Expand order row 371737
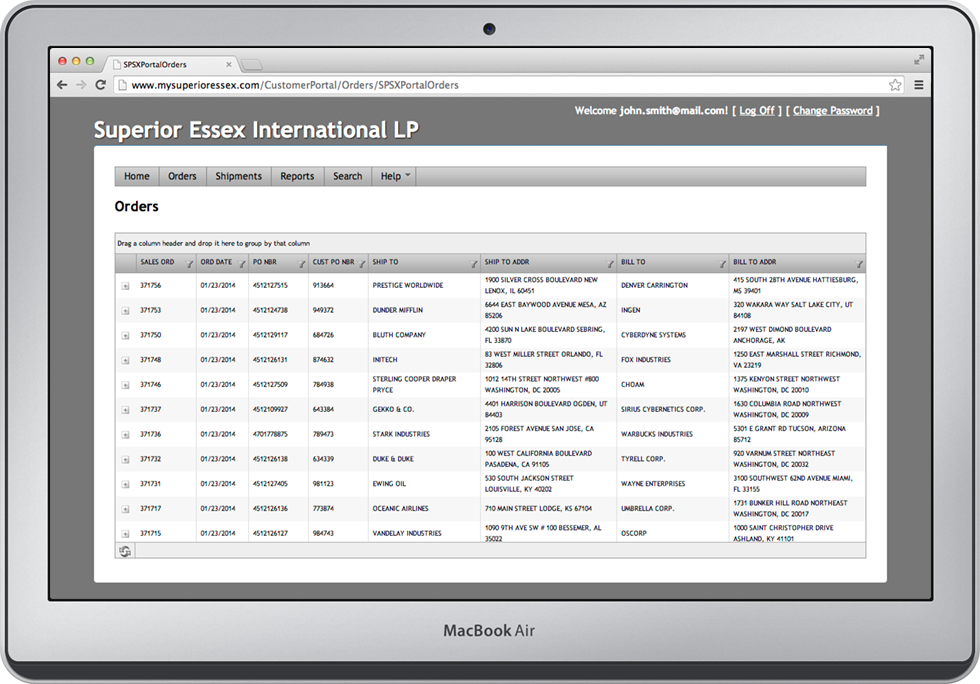 (x=126, y=410)
